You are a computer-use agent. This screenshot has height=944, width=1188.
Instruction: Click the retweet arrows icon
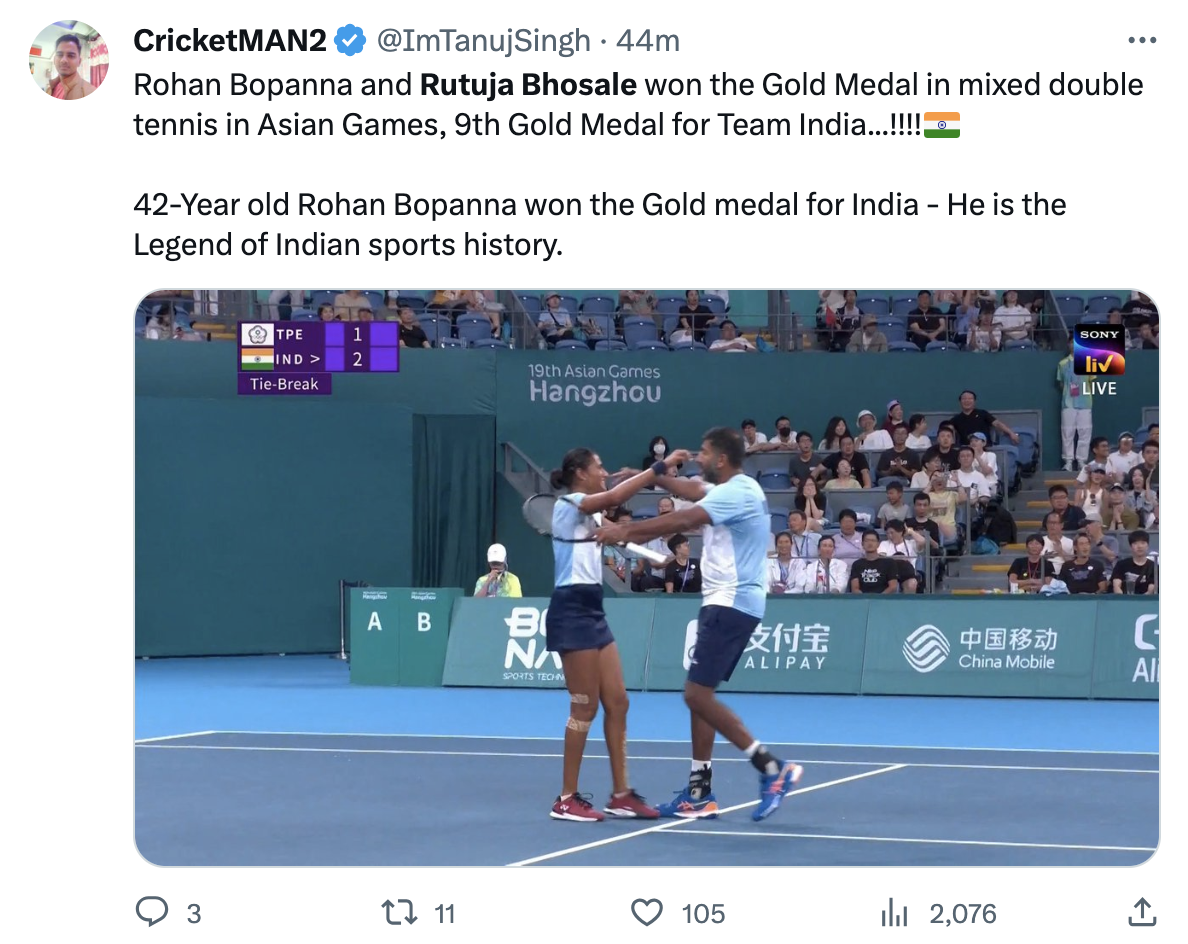coord(399,912)
